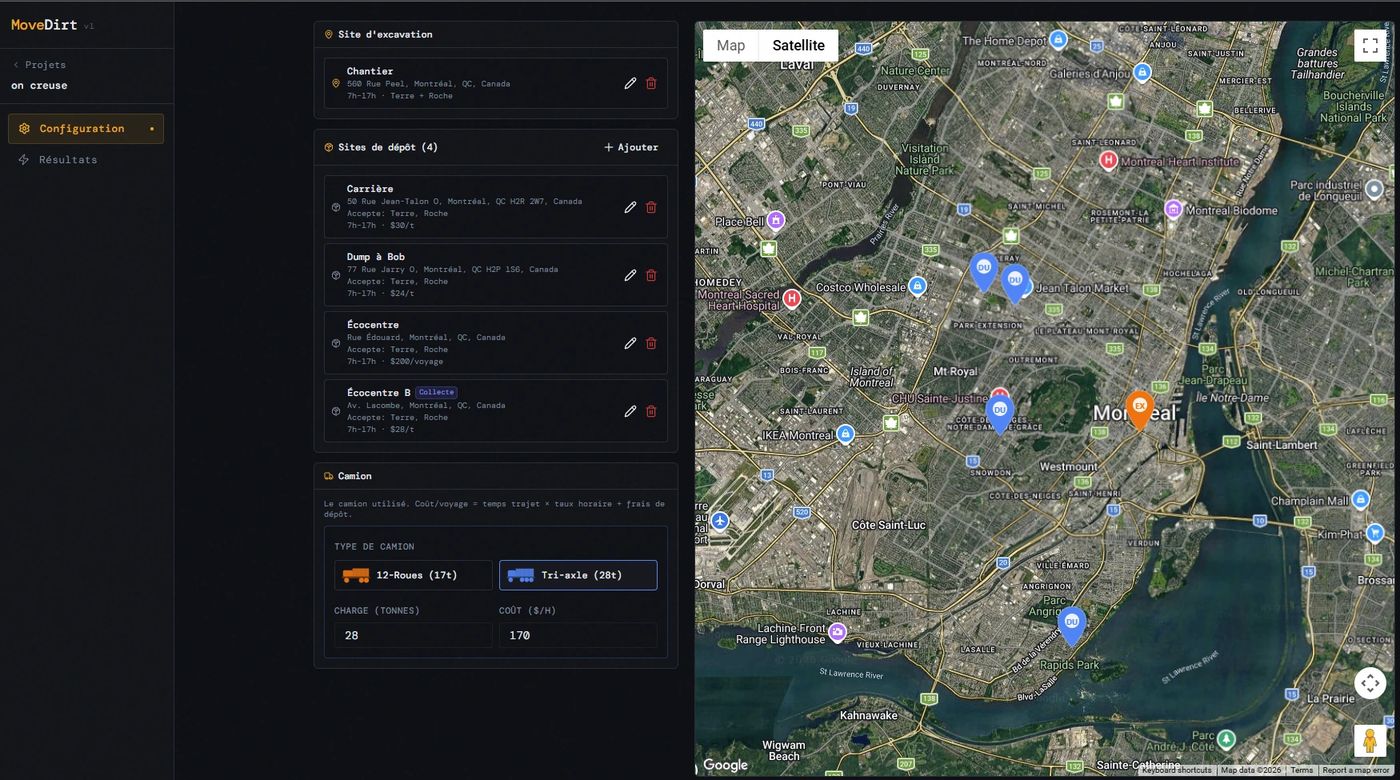This screenshot has width=1400, height=780.
Task: Click the 'Camion' section heading
Action: [x=355, y=476]
